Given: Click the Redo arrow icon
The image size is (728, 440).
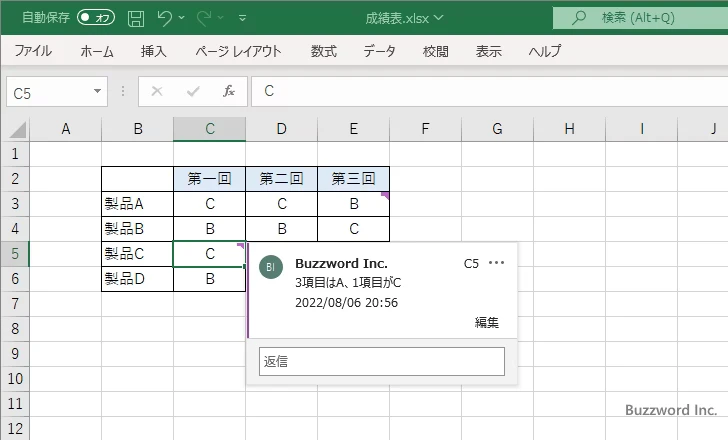Looking at the screenshot, I should (204, 18).
